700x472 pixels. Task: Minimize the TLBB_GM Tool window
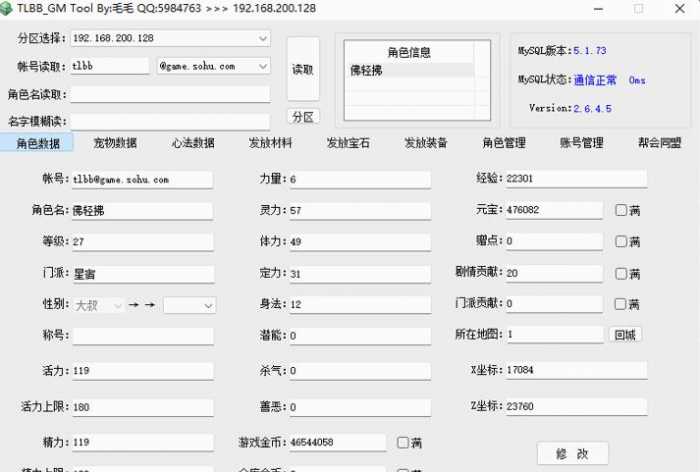[x=598, y=8]
